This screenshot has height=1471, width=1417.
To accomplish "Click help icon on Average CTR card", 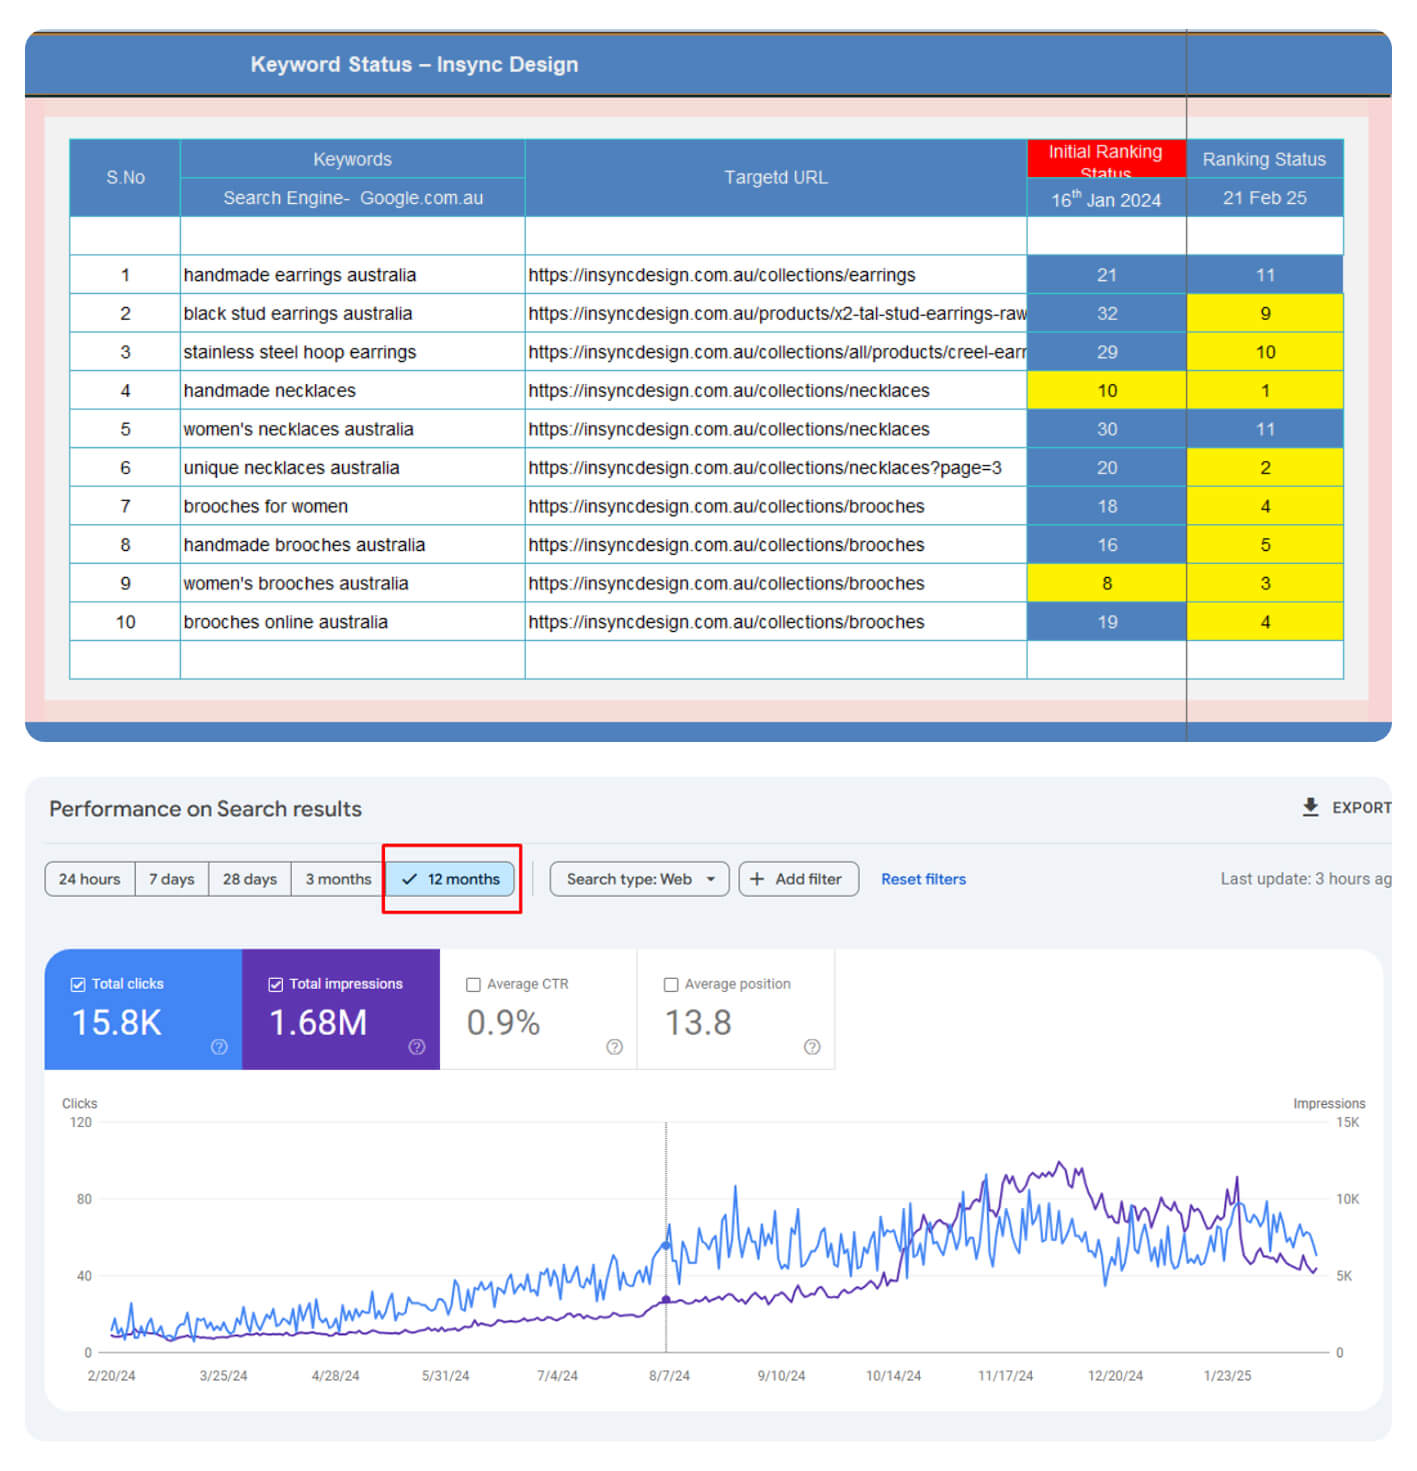I will click(614, 1046).
